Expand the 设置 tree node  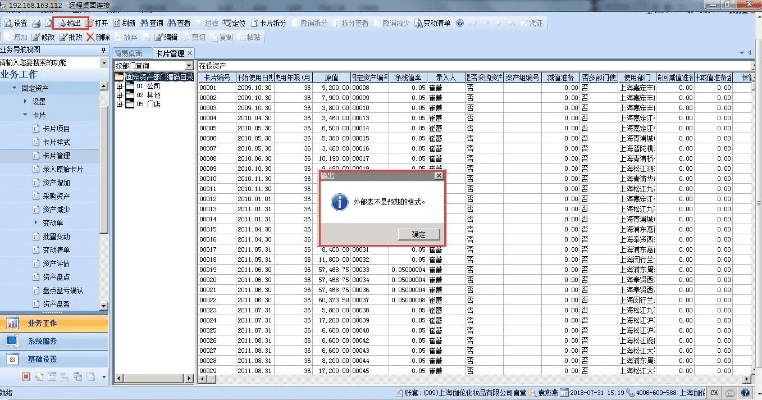25,101
